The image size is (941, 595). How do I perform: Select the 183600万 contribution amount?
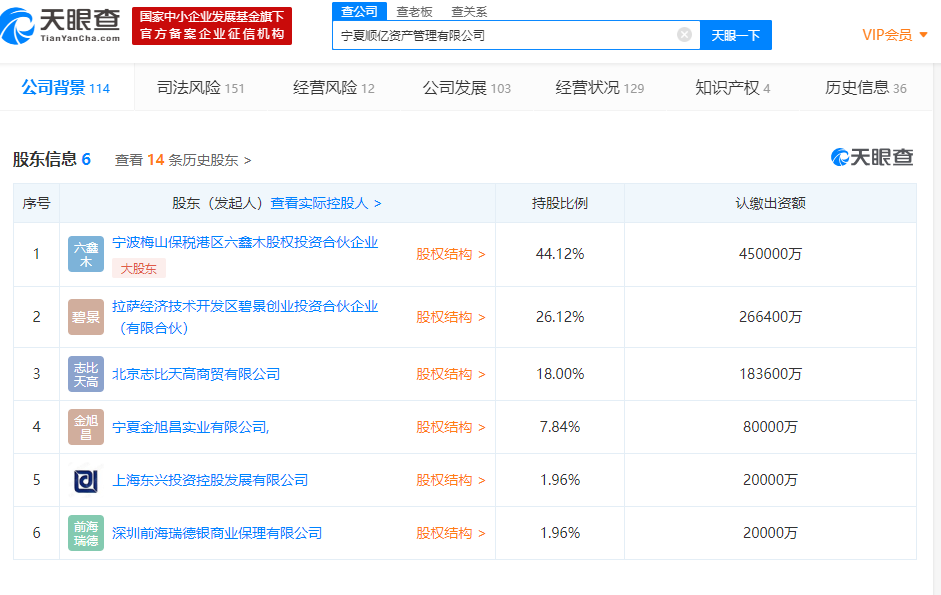point(771,374)
